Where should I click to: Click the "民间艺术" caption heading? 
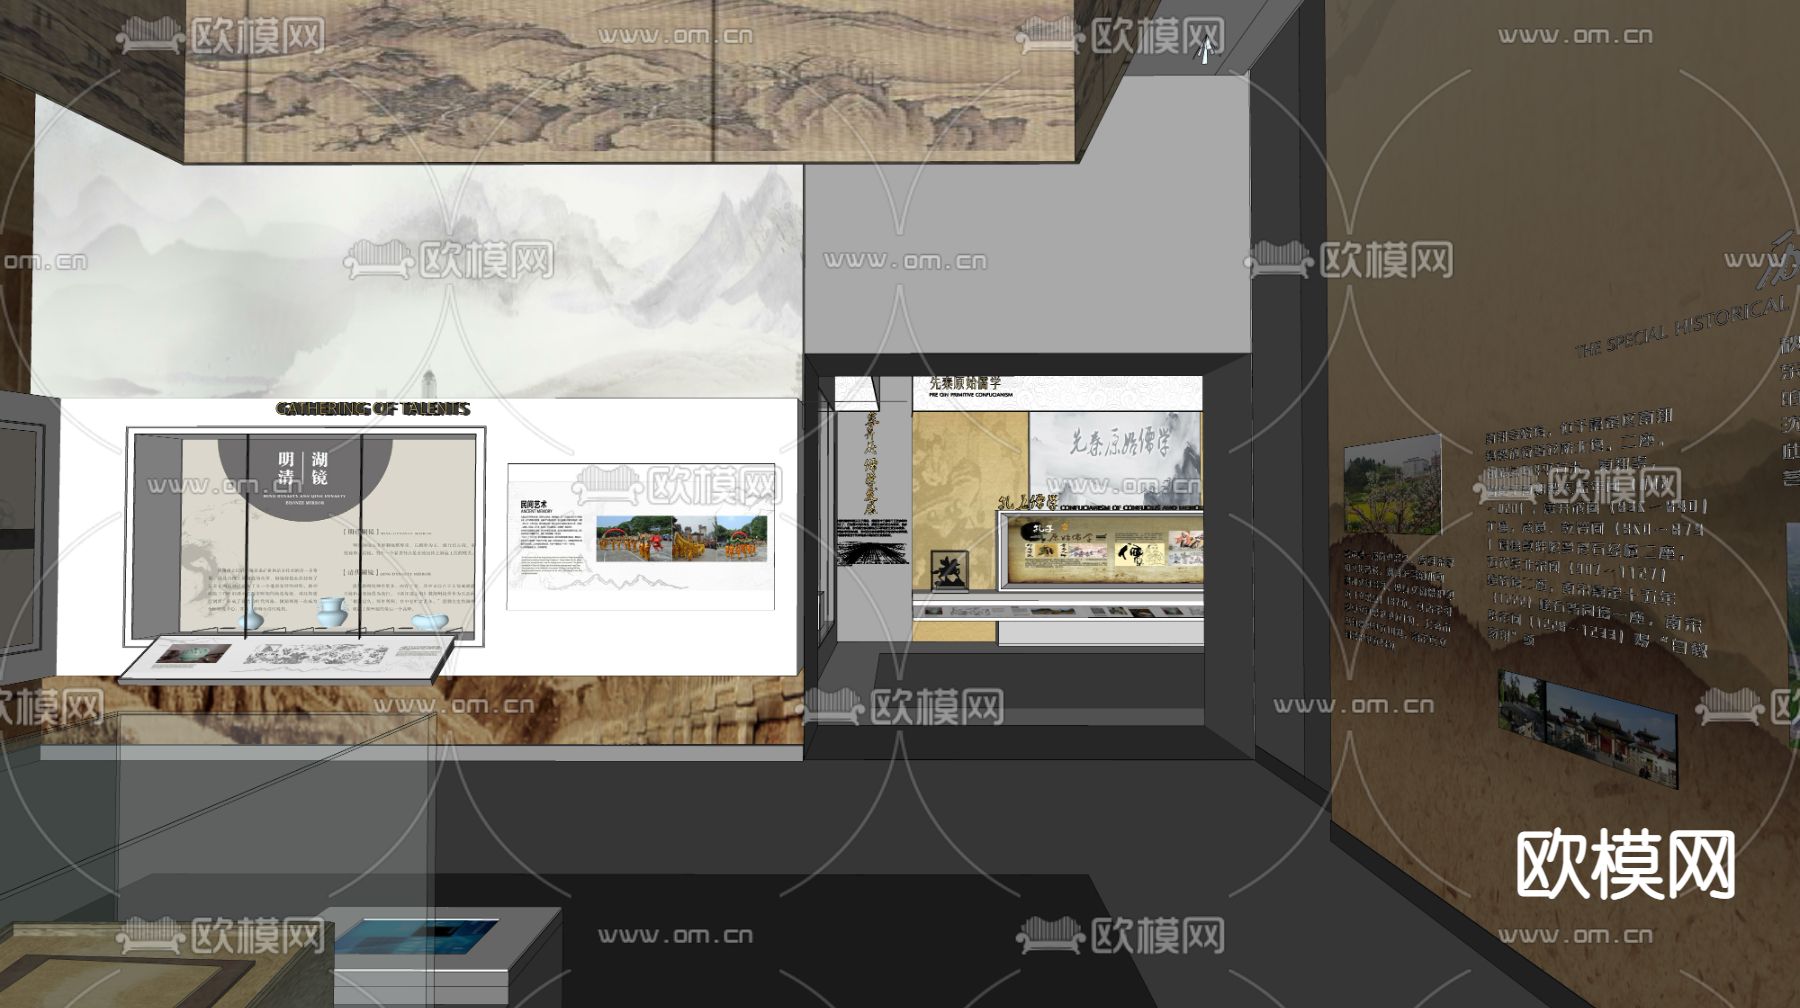pyautogui.click(x=535, y=505)
